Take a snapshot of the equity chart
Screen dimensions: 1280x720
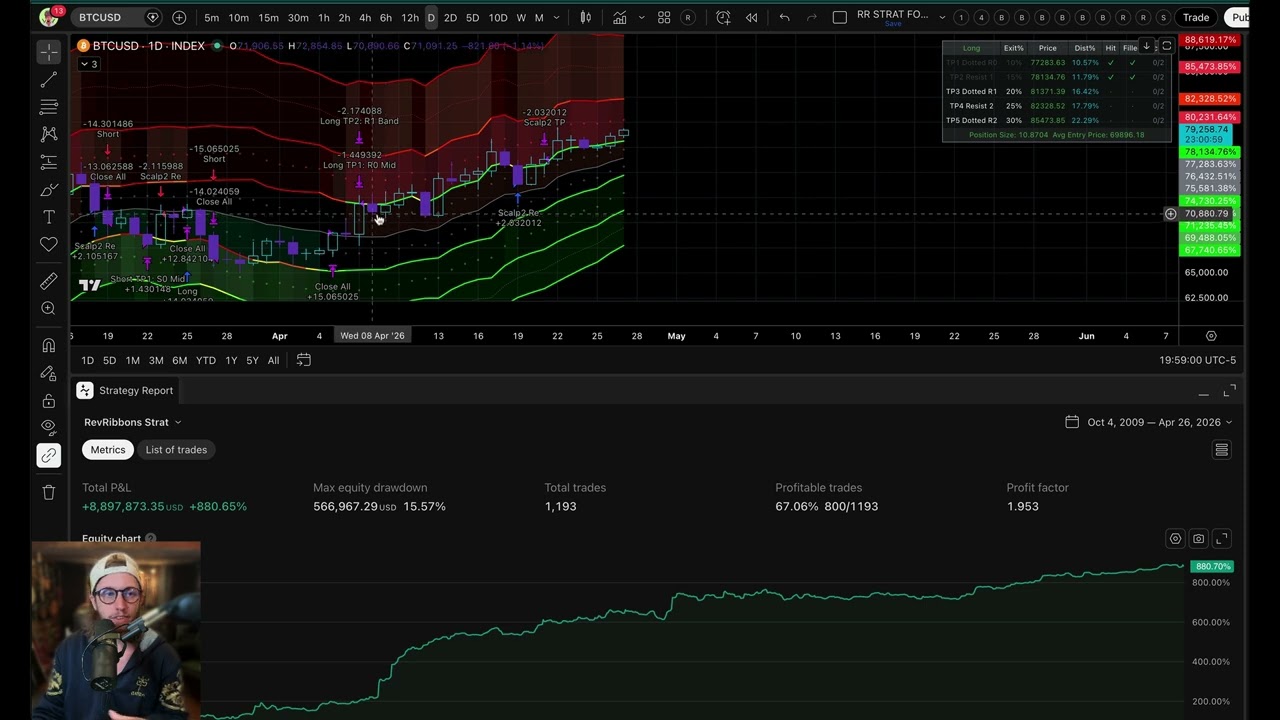[1198, 539]
